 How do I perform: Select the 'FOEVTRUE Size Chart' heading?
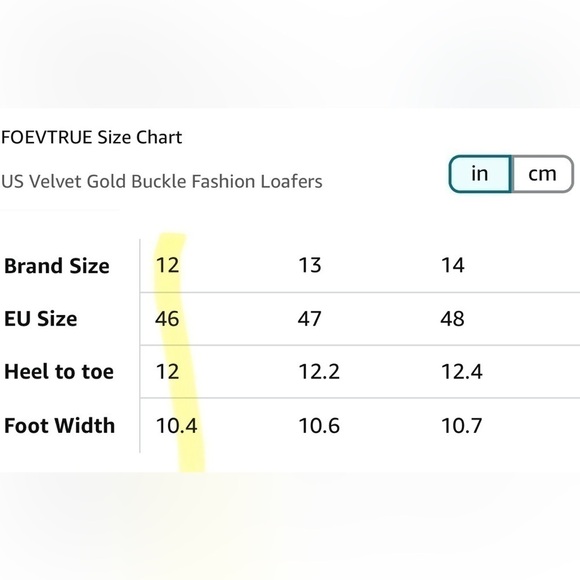[x=92, y=137]
